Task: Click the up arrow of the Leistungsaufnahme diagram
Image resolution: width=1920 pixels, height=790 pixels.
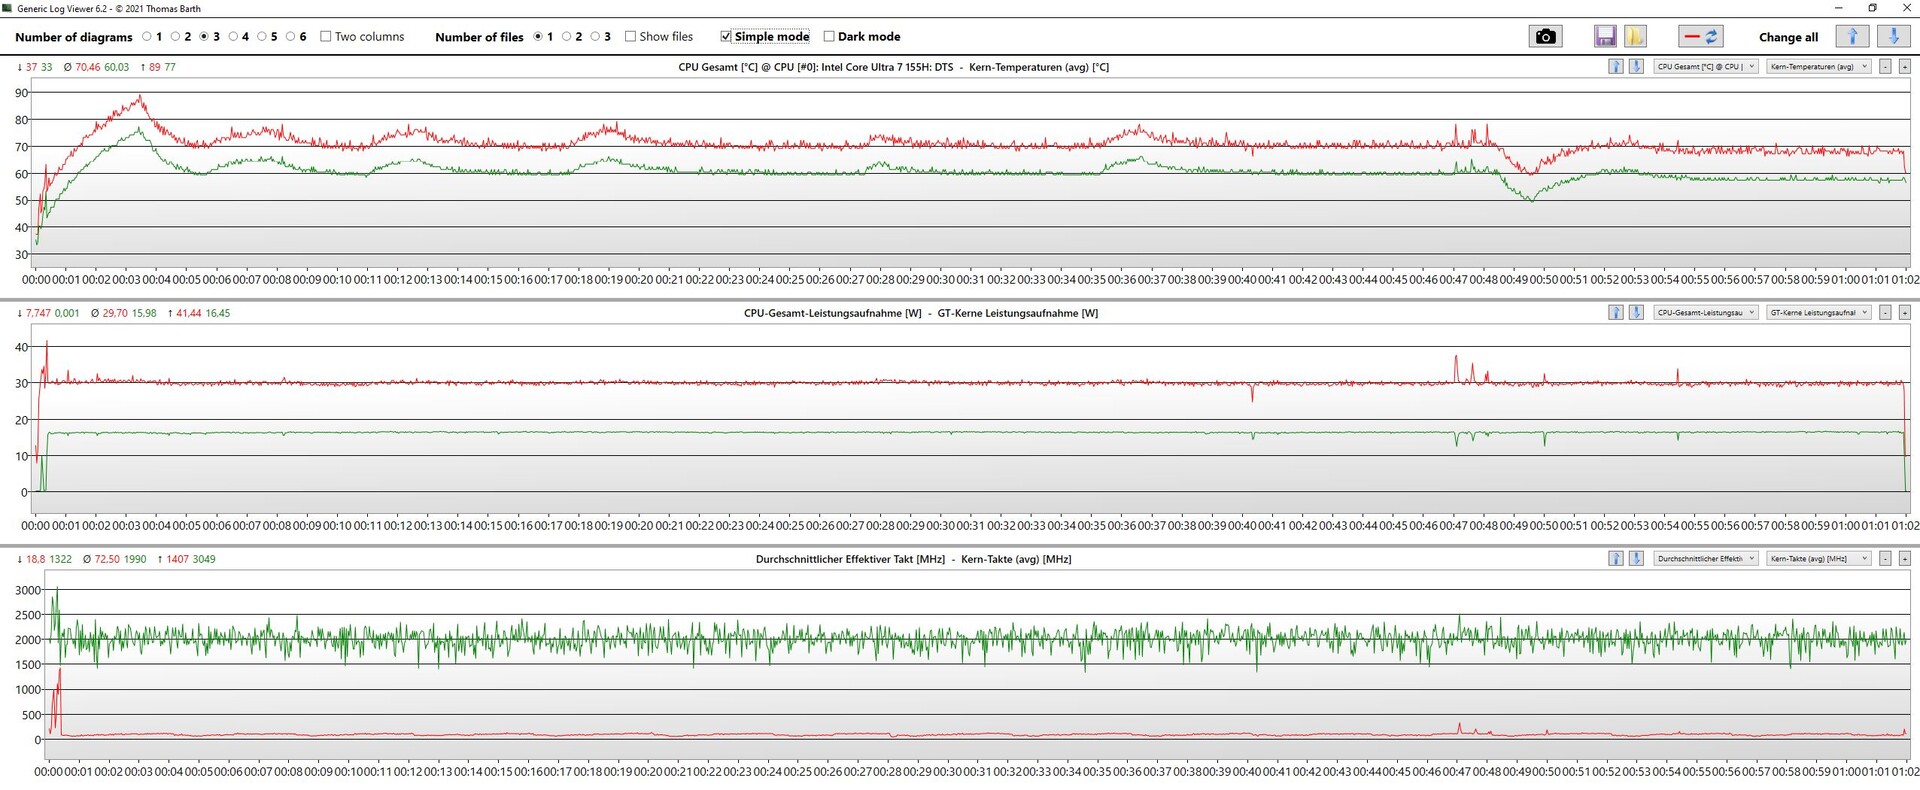Action: 1616,313
